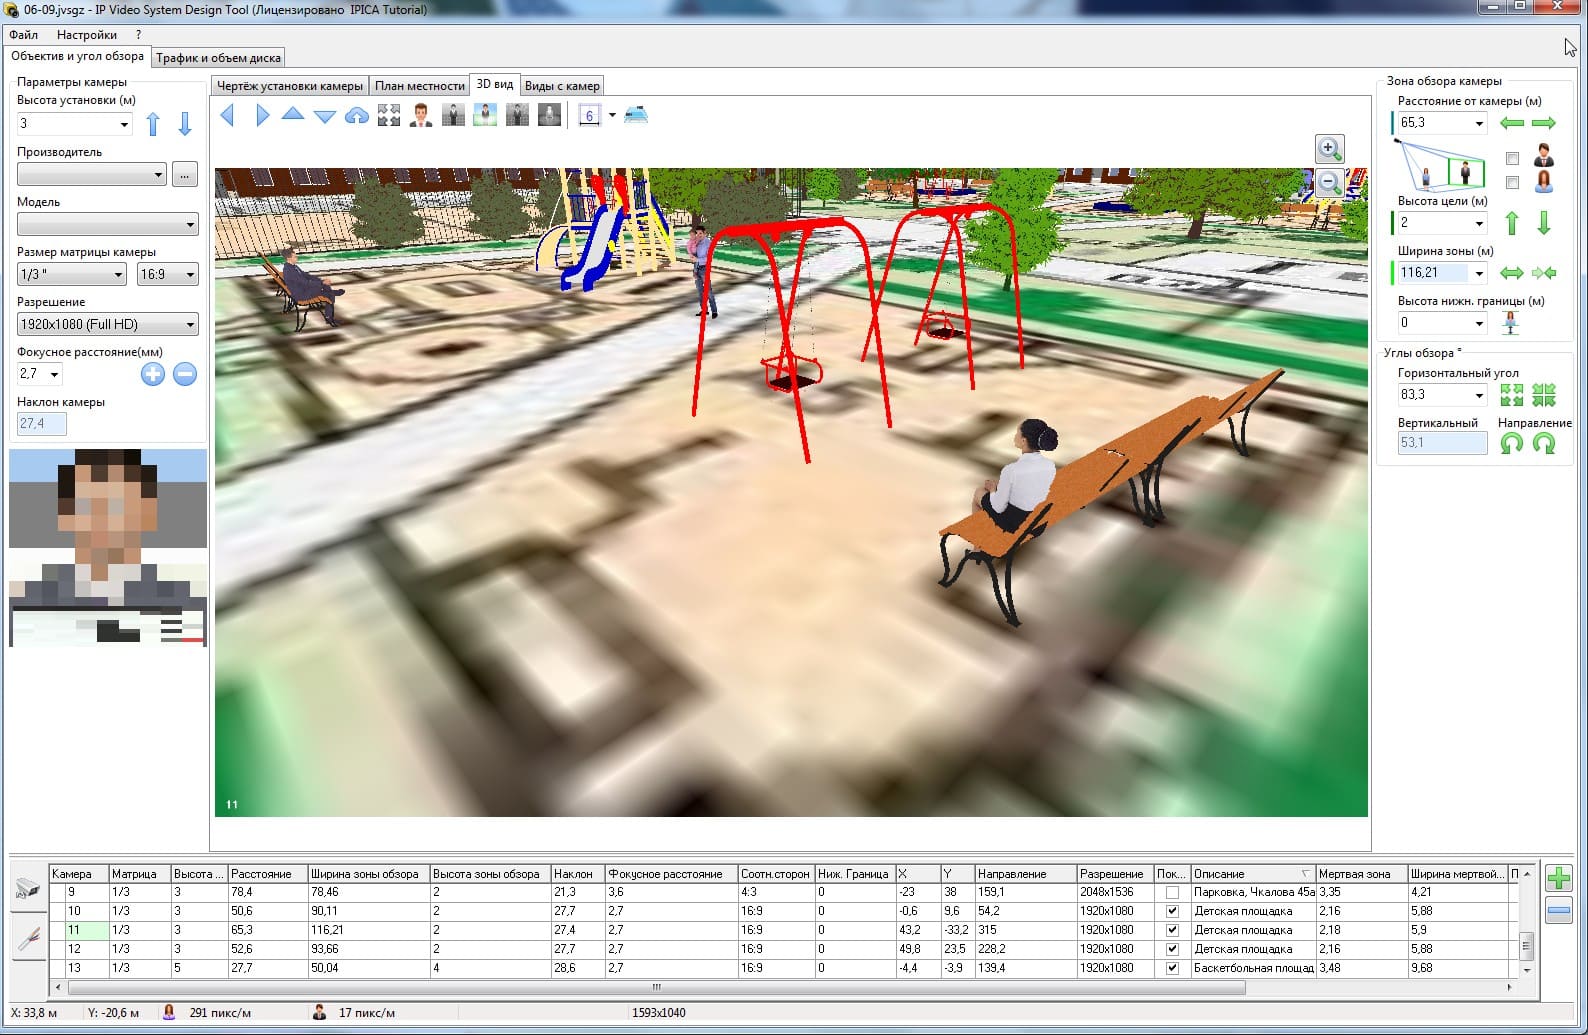This screenshot has height=1035, width=1588.
Task: Widen zone with green double-headed arrow
Action: click(1512, 273)
